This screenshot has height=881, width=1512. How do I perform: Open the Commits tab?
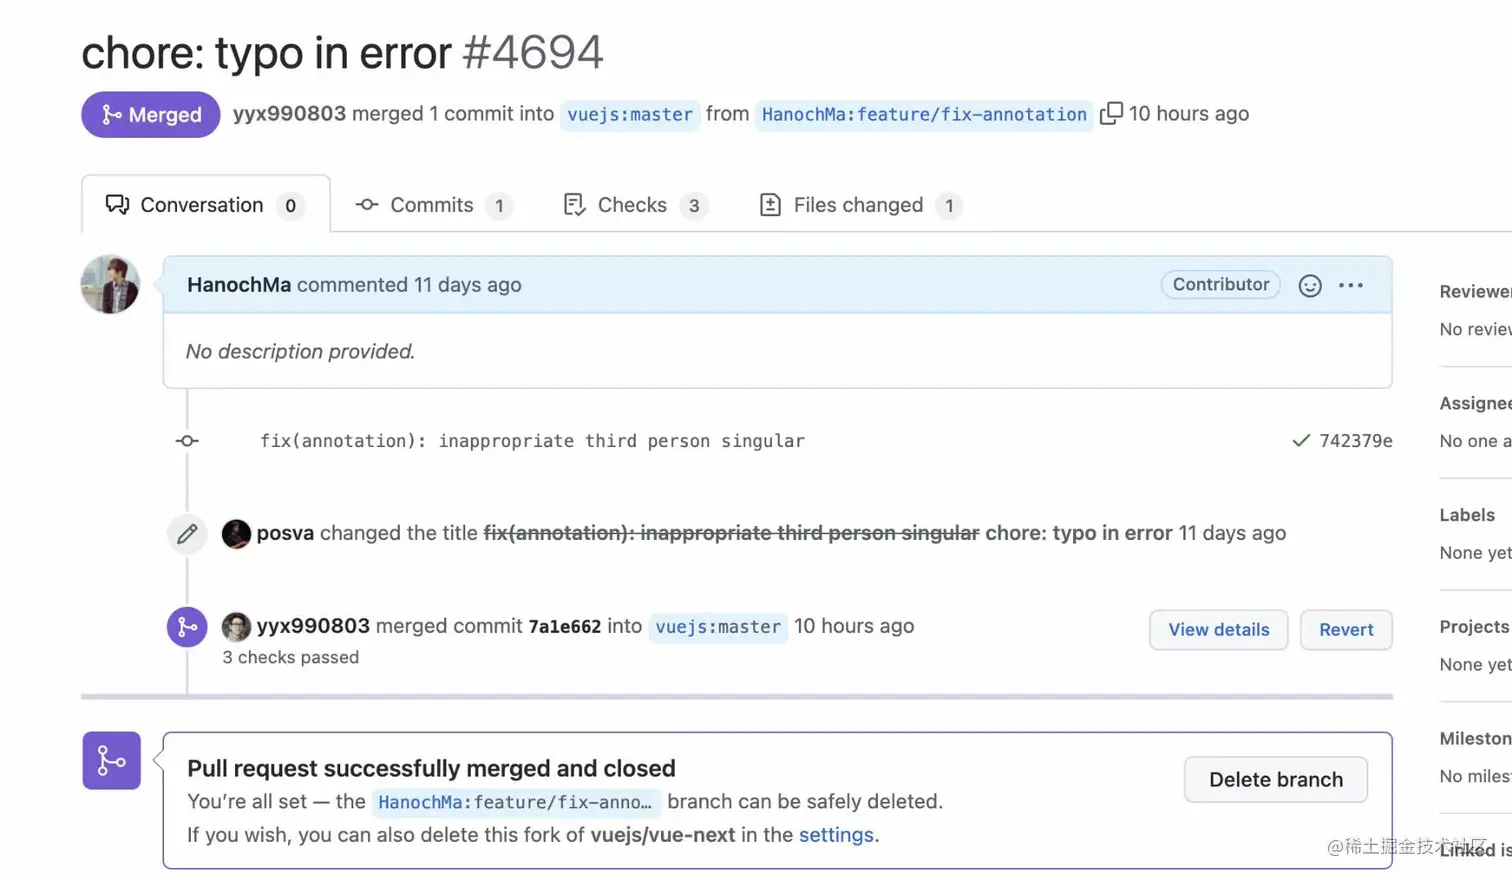tap(433, 205)
